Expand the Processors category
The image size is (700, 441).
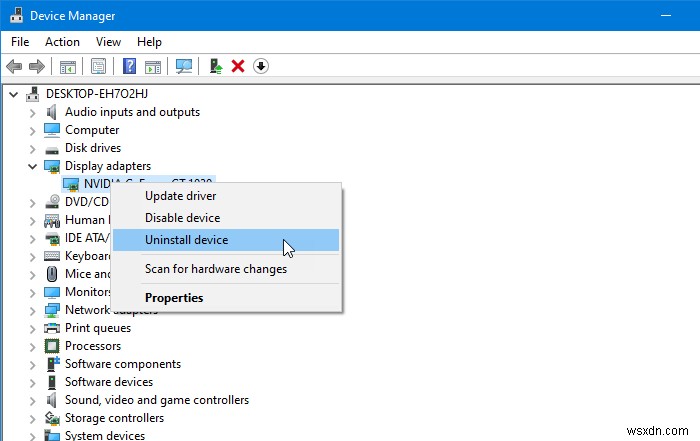33,347
